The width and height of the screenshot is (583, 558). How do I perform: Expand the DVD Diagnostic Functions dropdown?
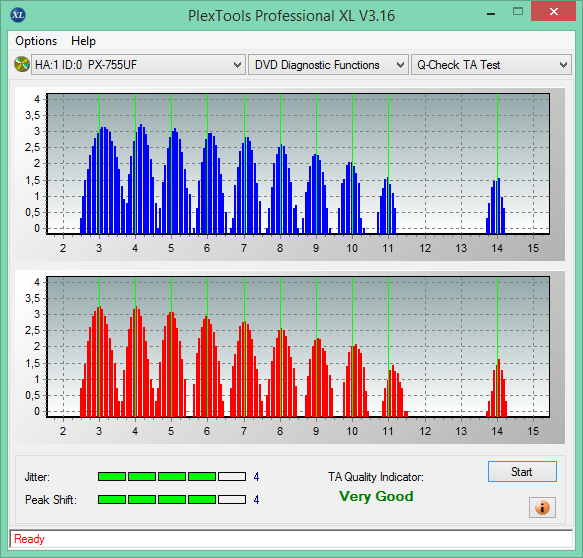[x=328, y=65]
